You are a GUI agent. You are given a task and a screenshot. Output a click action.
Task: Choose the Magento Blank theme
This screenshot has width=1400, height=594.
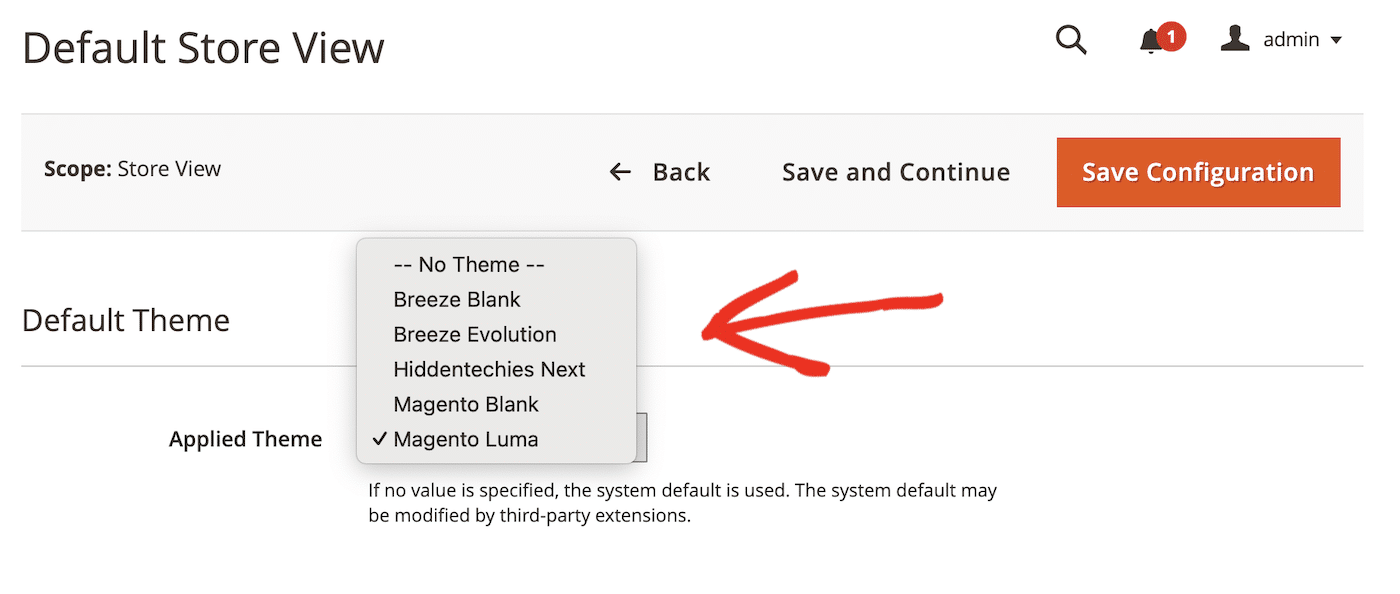pyautogui.click(x=466, y=405)
